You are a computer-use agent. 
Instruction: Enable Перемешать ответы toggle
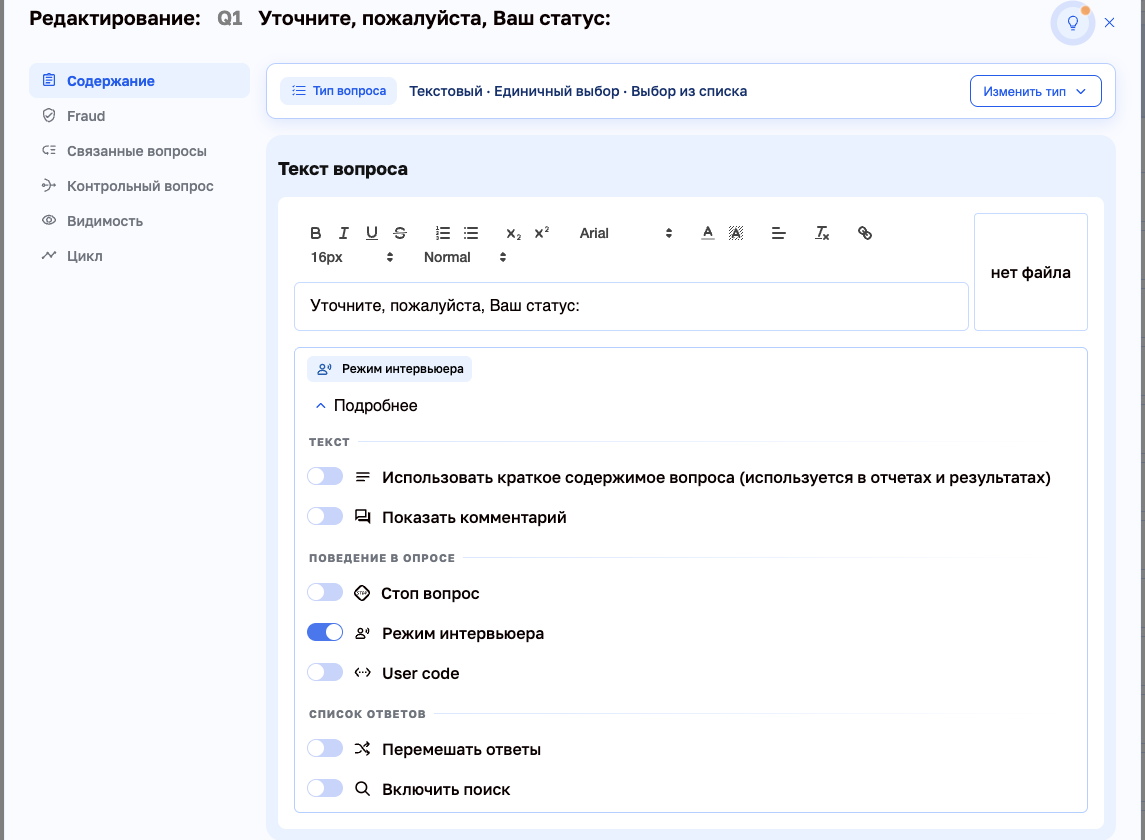click(x=325, y=749)
